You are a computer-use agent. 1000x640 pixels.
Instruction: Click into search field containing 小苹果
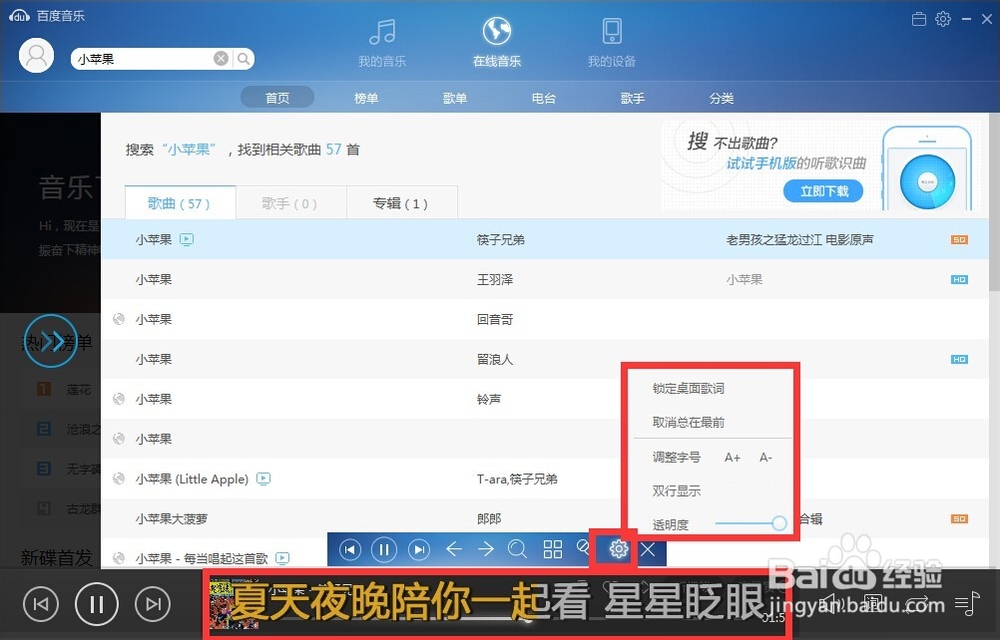pos(143,59)
